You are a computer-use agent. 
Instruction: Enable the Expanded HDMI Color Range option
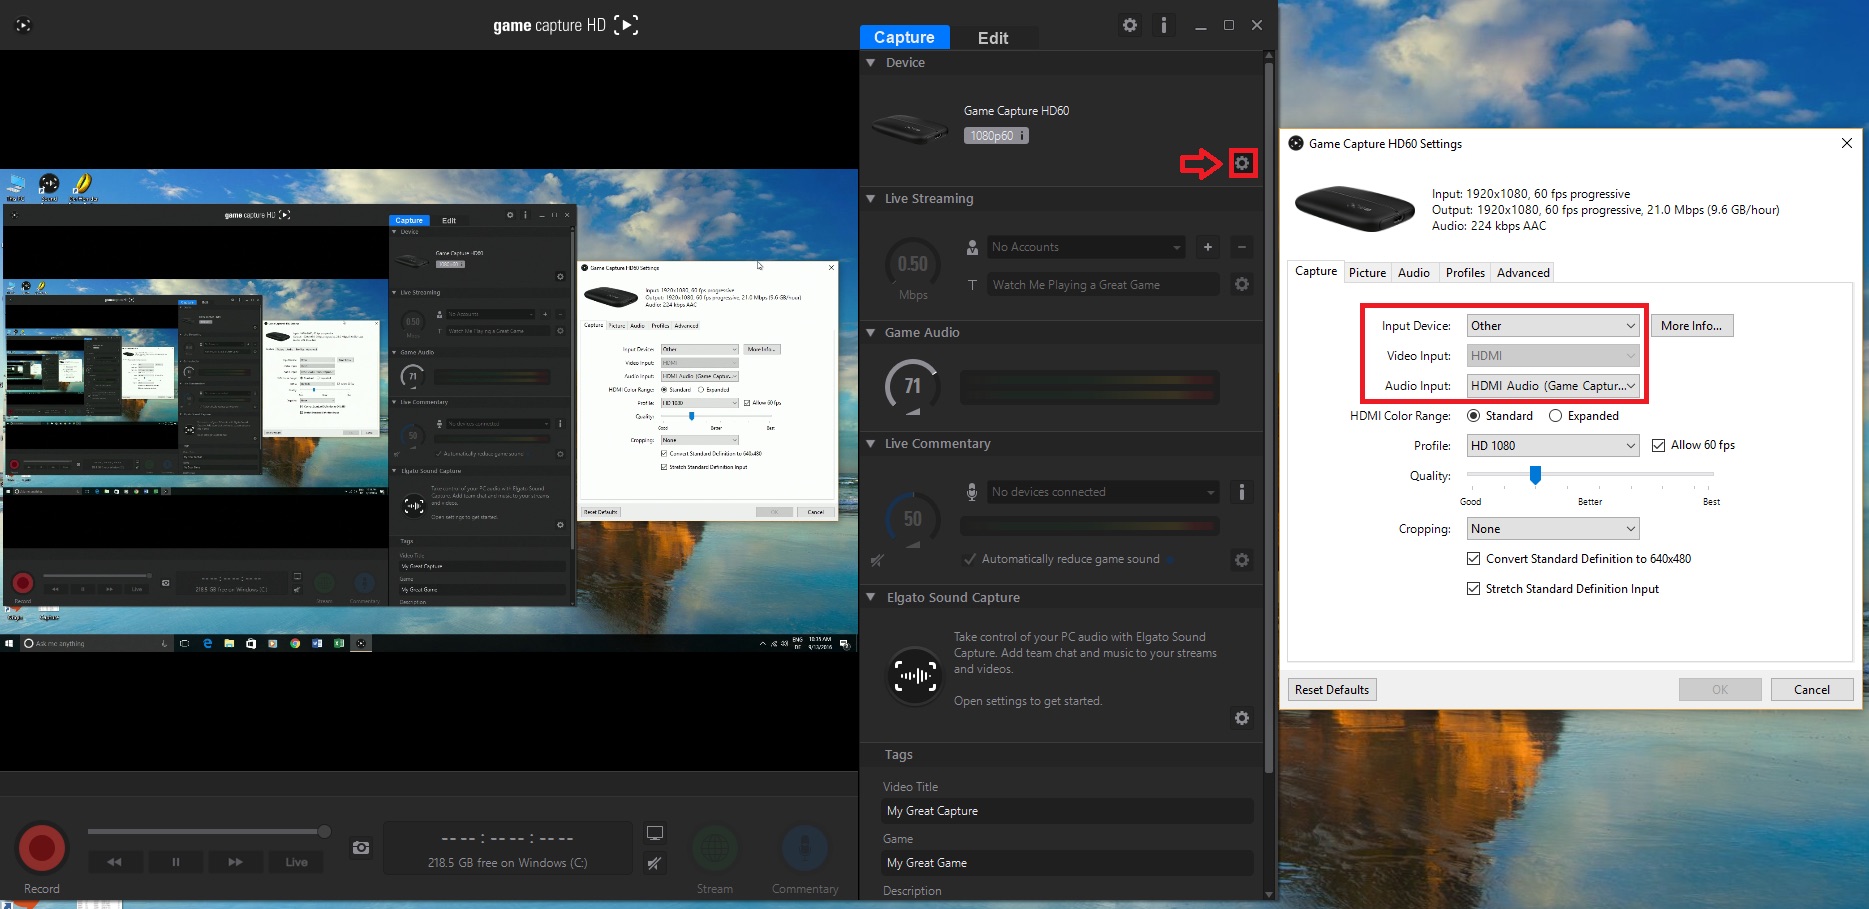click(x=1555, y=415)
